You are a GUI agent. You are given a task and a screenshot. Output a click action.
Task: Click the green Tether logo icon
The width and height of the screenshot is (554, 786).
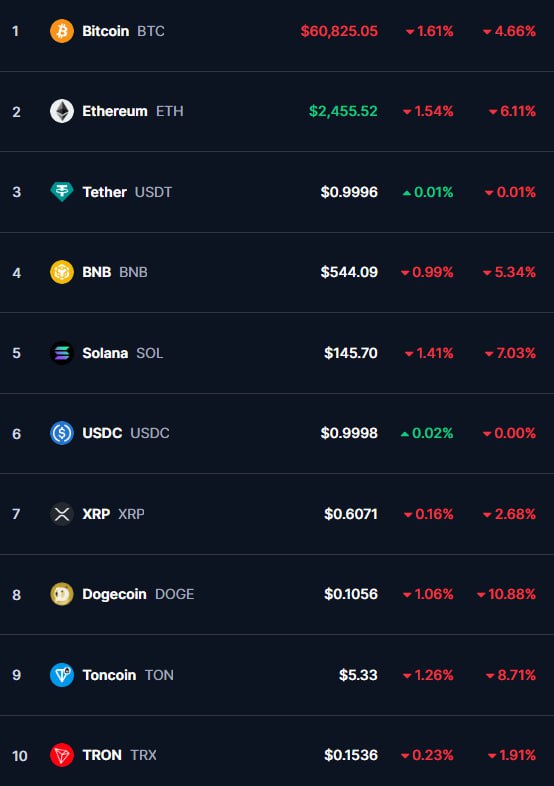pos(62,192)
